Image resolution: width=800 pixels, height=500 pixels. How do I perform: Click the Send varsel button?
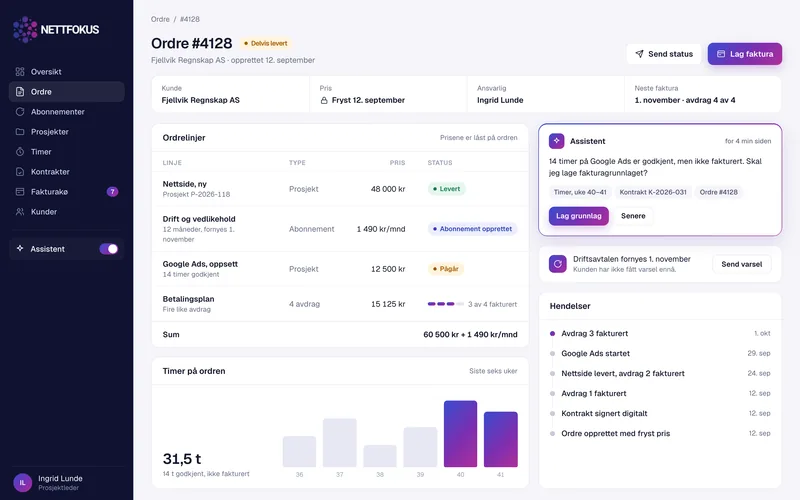click(x=741, y=264)
